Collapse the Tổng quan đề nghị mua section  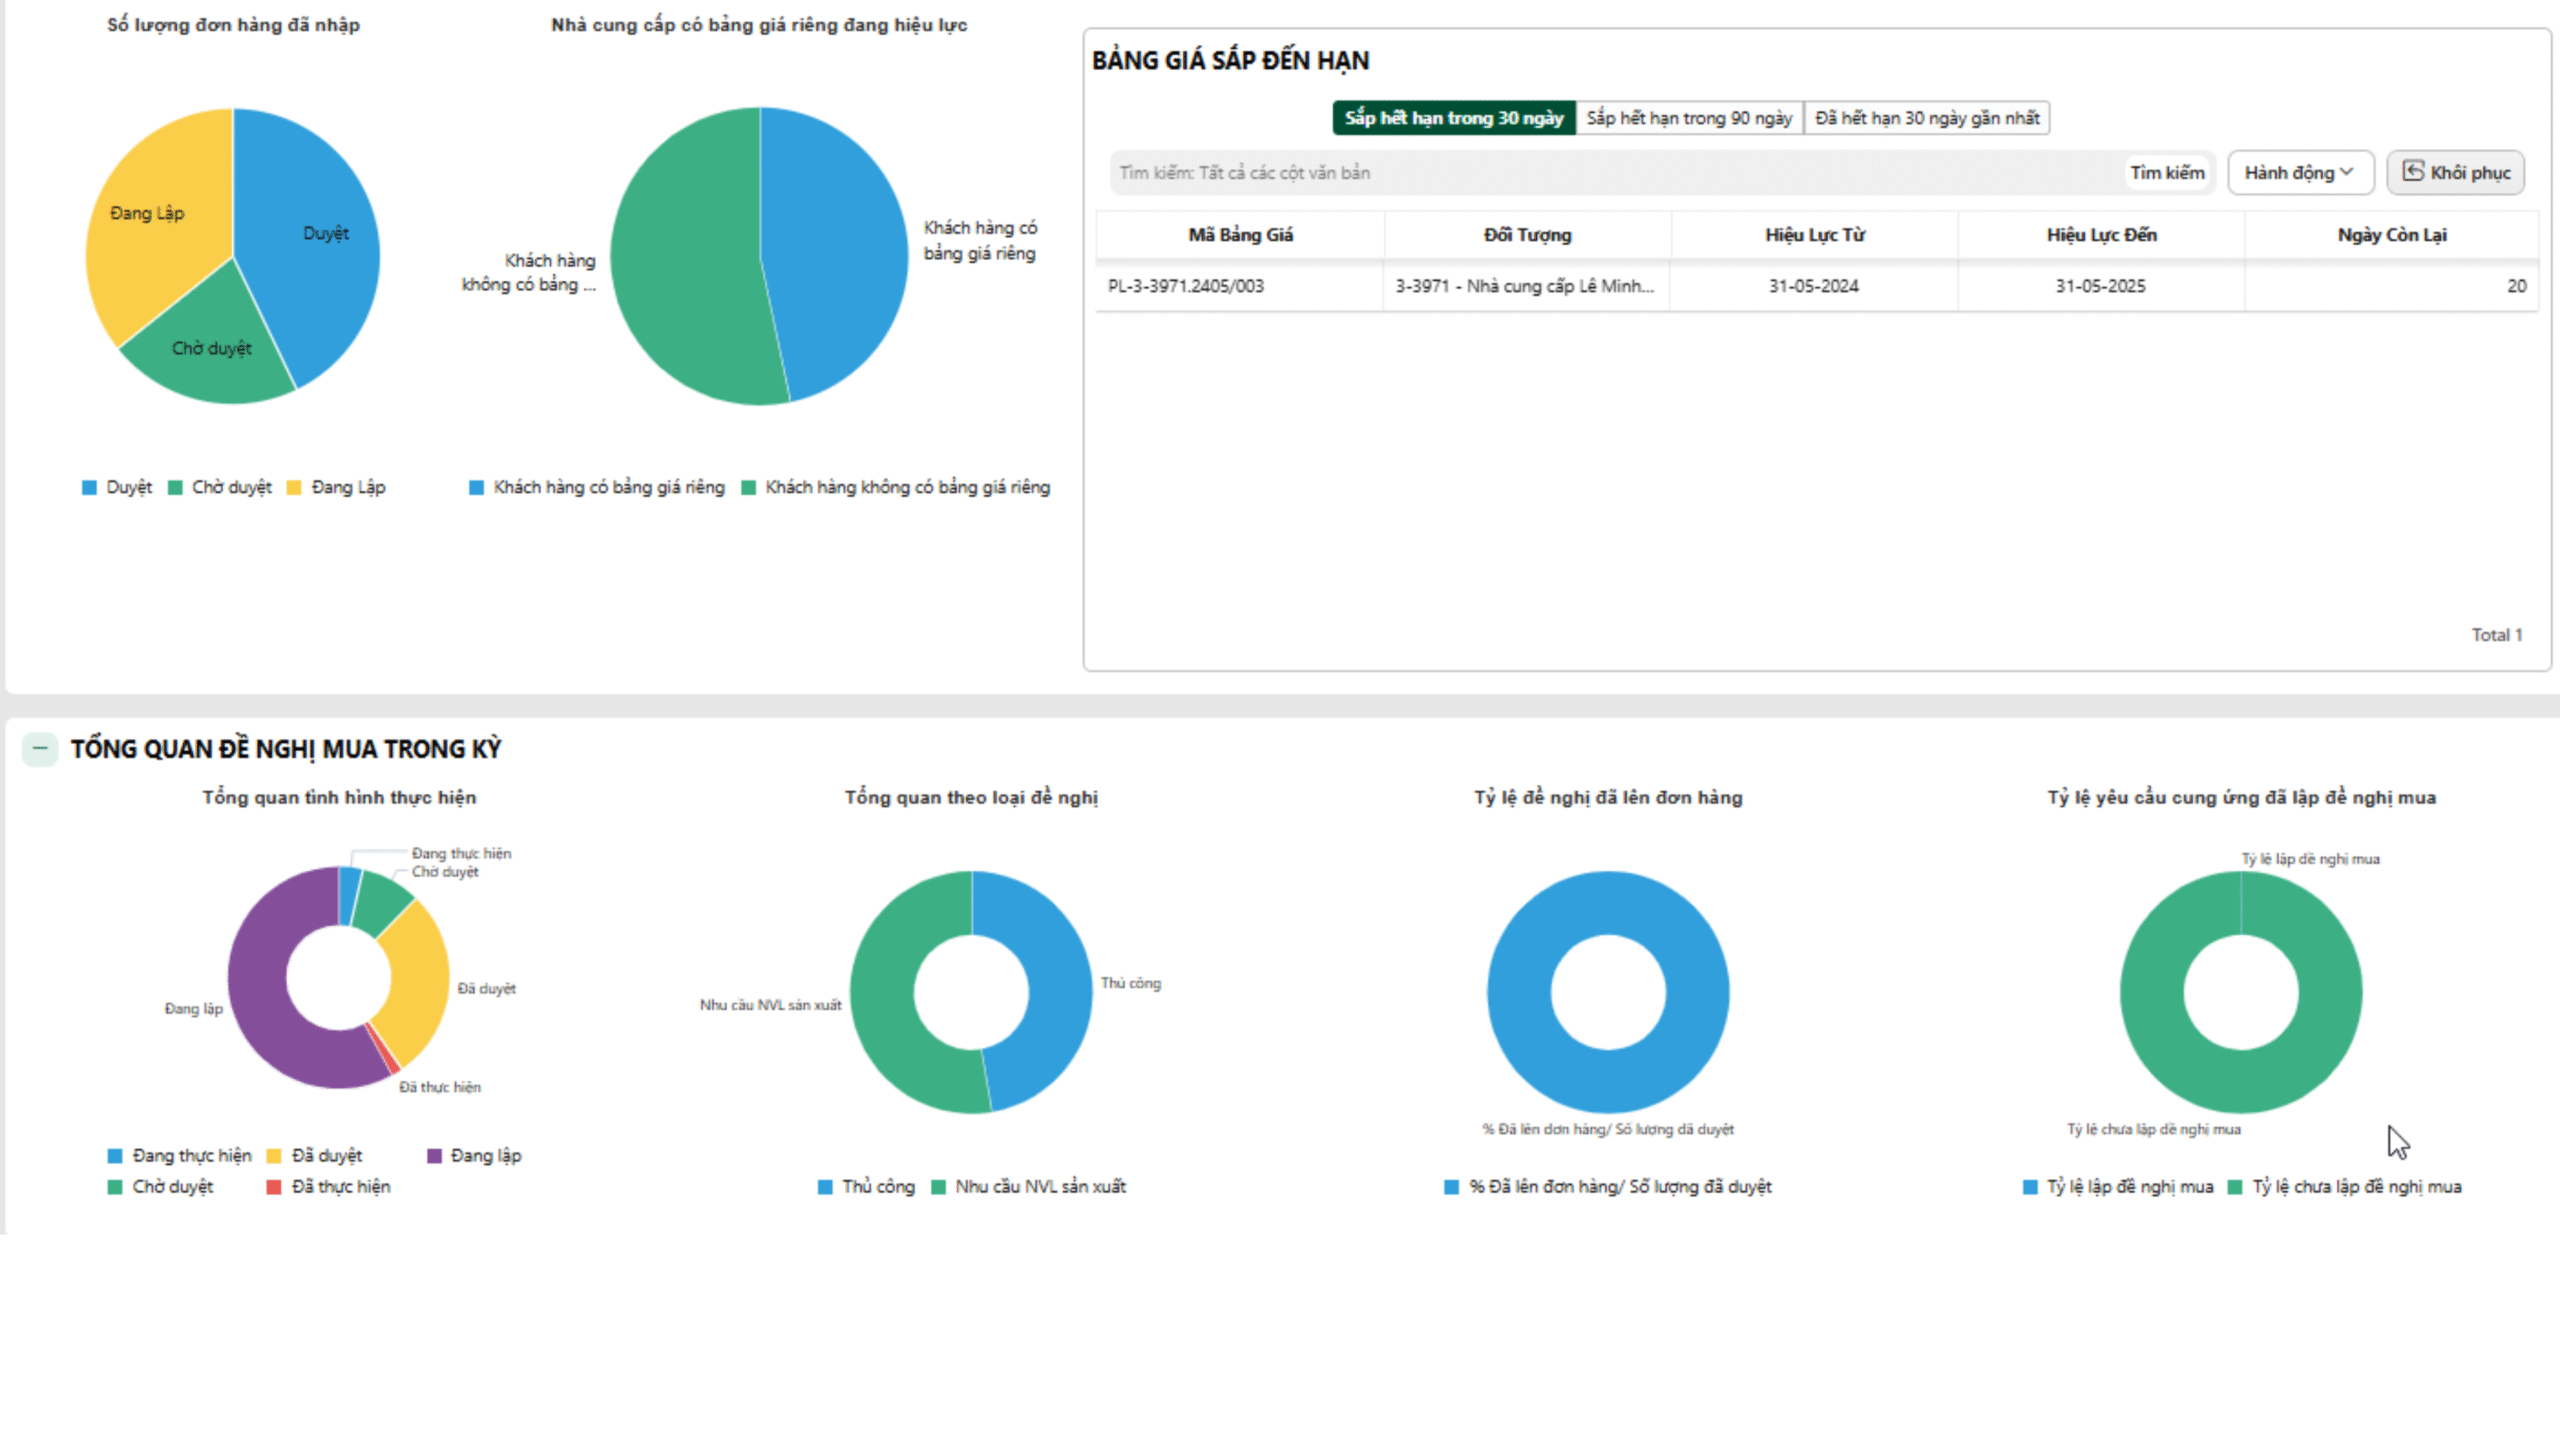click(x=40, y=748)
